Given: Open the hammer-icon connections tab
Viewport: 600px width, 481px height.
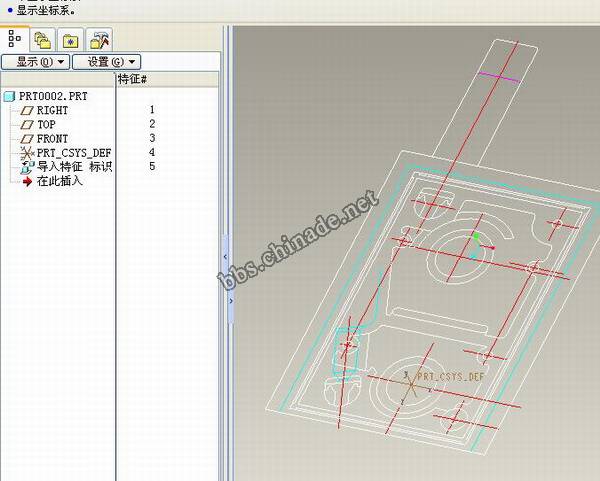Looking at the screenshot, I should tap(99, 39).
